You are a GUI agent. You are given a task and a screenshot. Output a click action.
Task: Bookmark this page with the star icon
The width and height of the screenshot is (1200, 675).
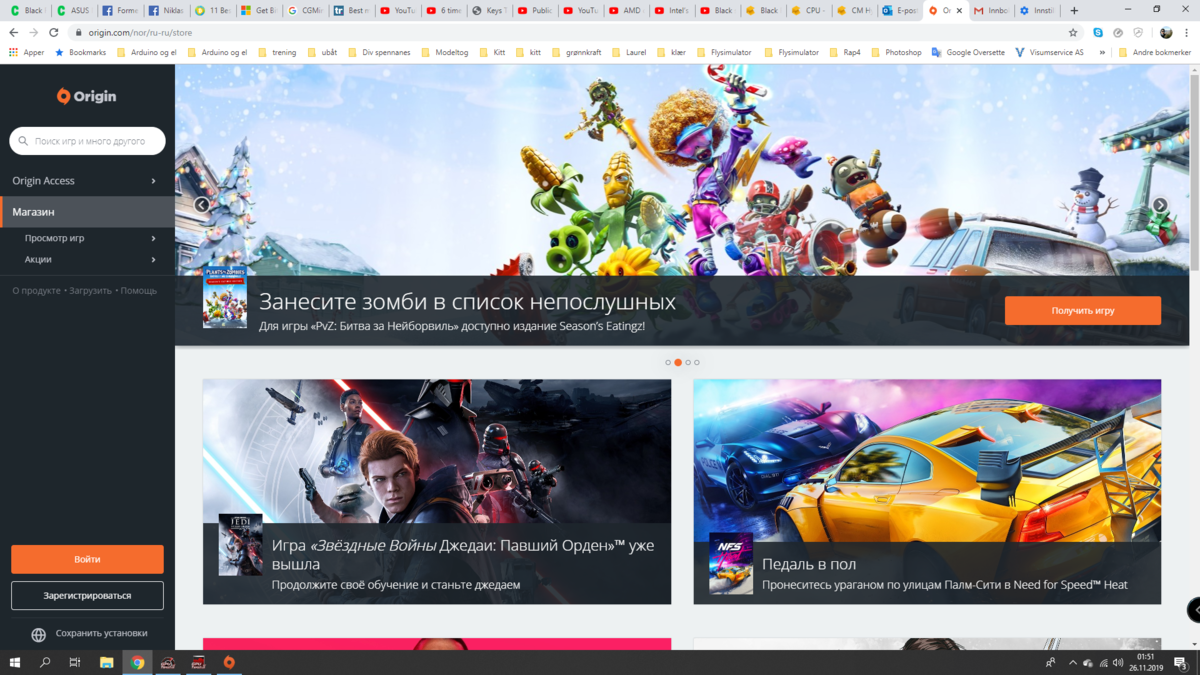(1073, 33)
